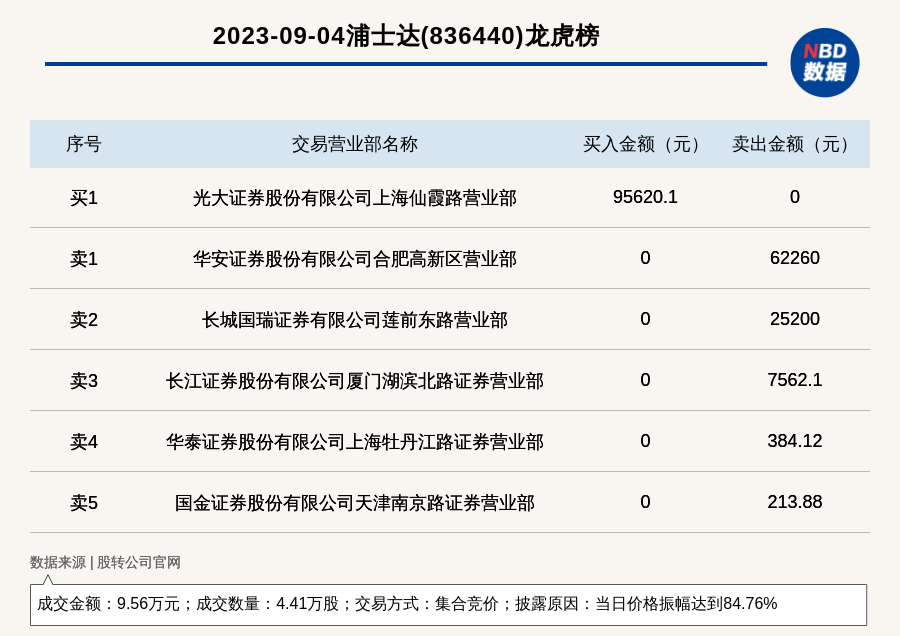This screenshot has width=900, height=636.
Task: Click the 成交金额：9.56万元 text
Action: [x=108, y=604]
